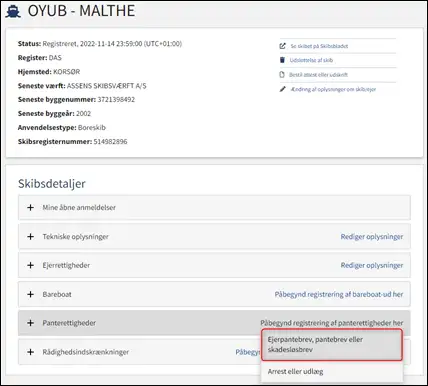
Task: Click Rediger oplysninger in Tekniske oplysninger row
Action: point(372,237)
